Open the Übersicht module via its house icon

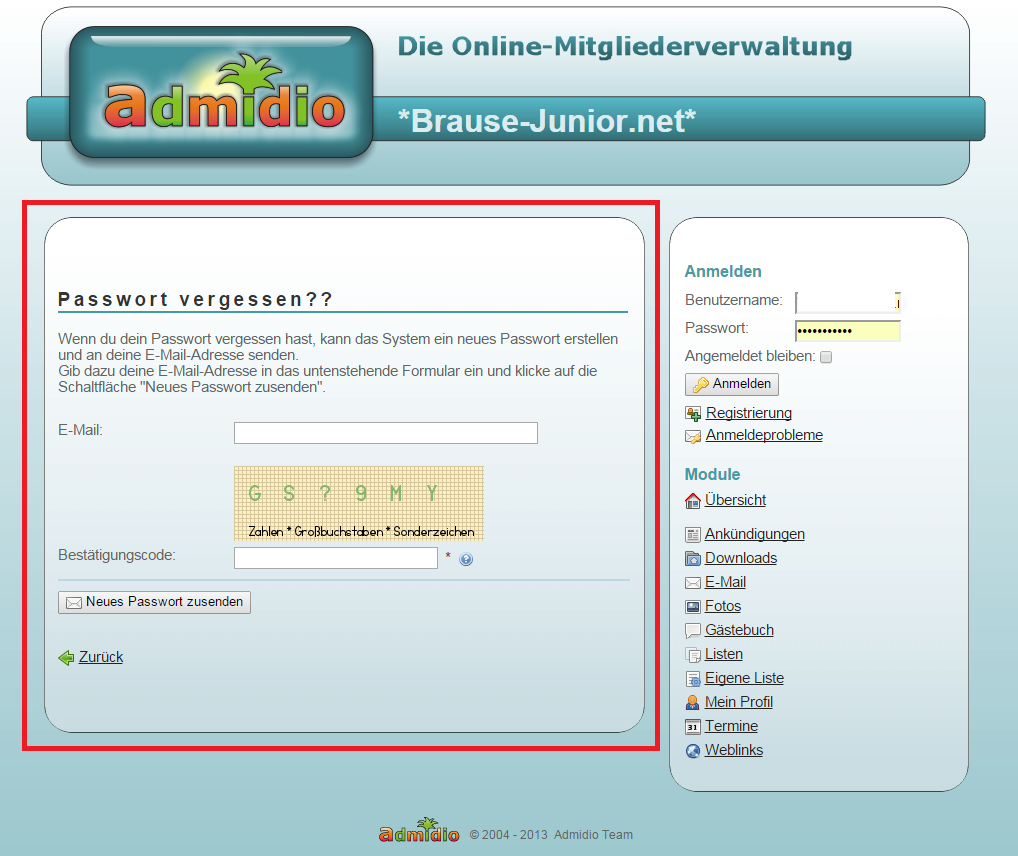tap(692, 499)
